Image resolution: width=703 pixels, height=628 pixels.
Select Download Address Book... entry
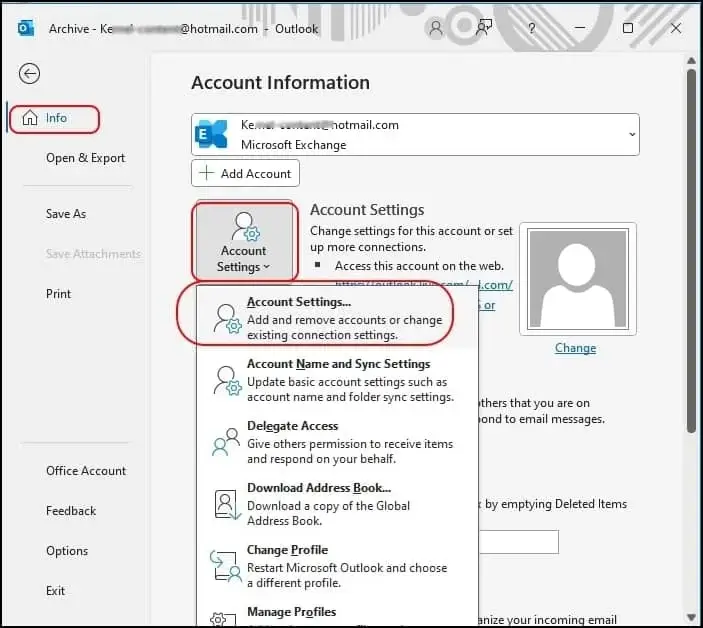click(337, 503)
